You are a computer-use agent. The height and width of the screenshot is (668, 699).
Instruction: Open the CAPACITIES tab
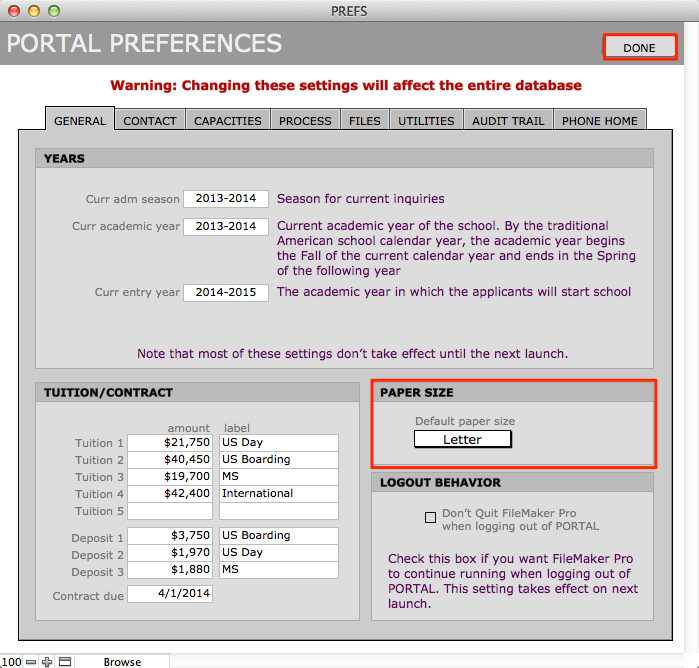pos(227,121)
